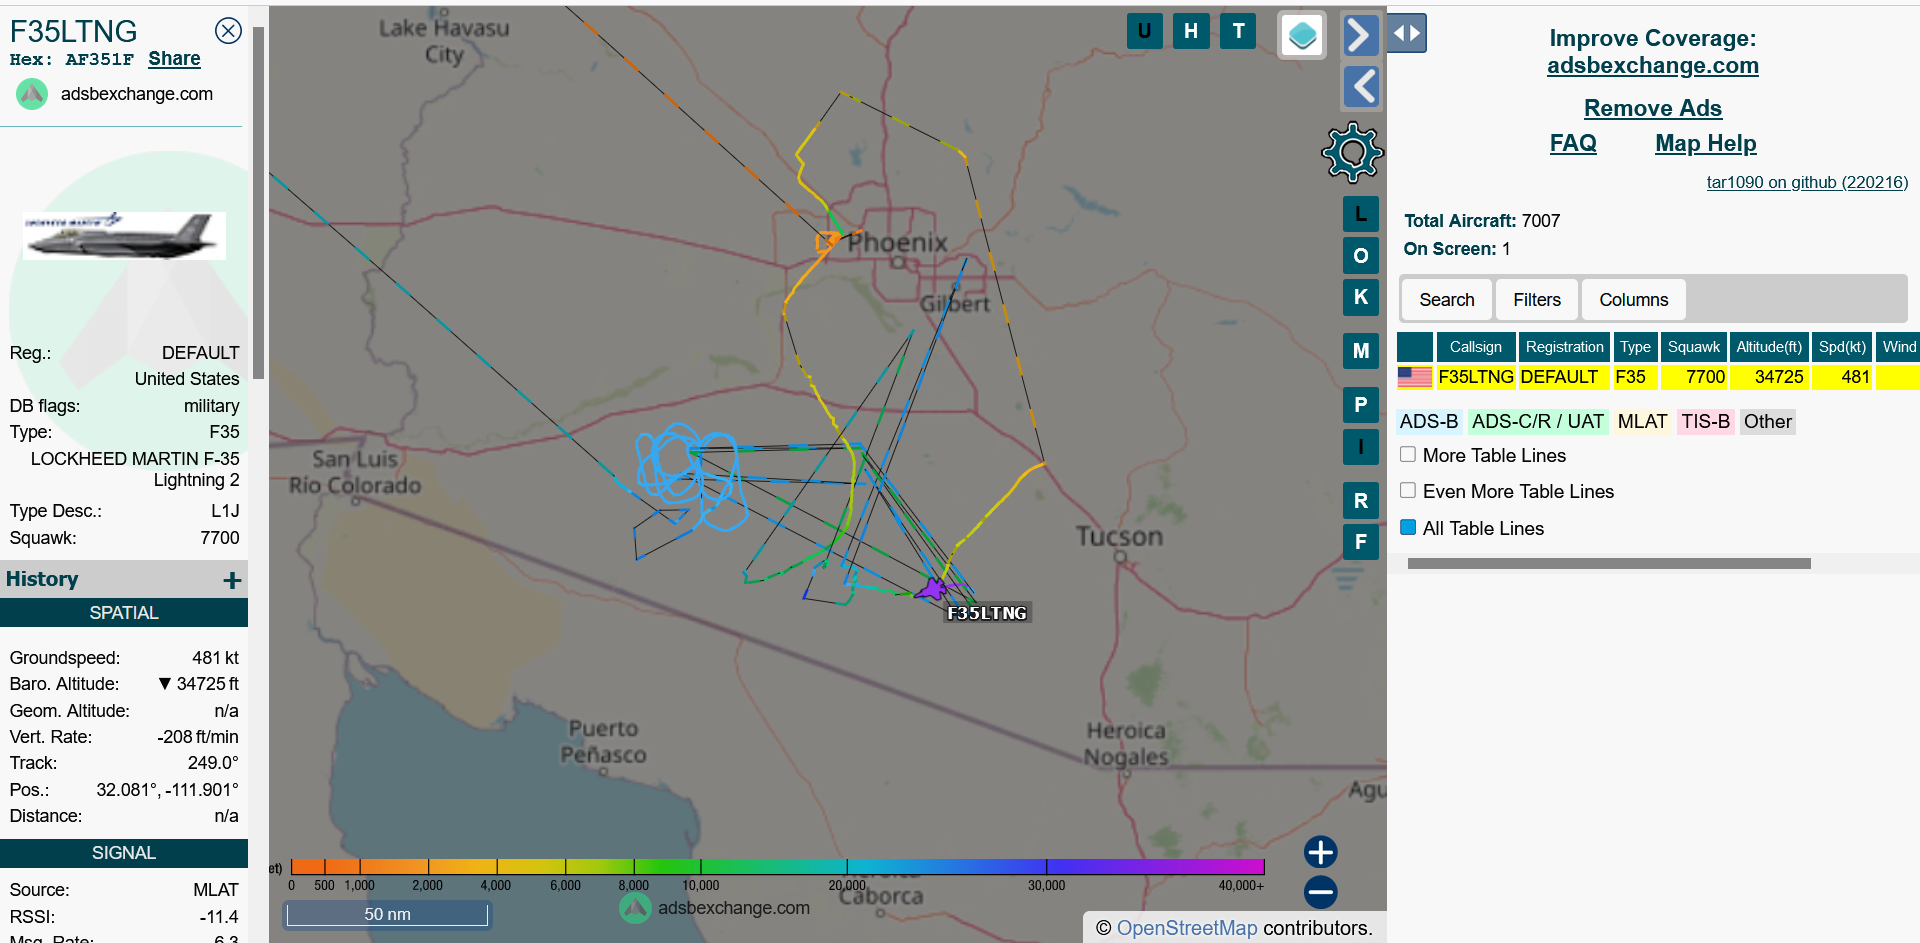Viewport: 1920px width, 943px height.
Task: Click the SIGNAL section header
Action: (124, 853)
